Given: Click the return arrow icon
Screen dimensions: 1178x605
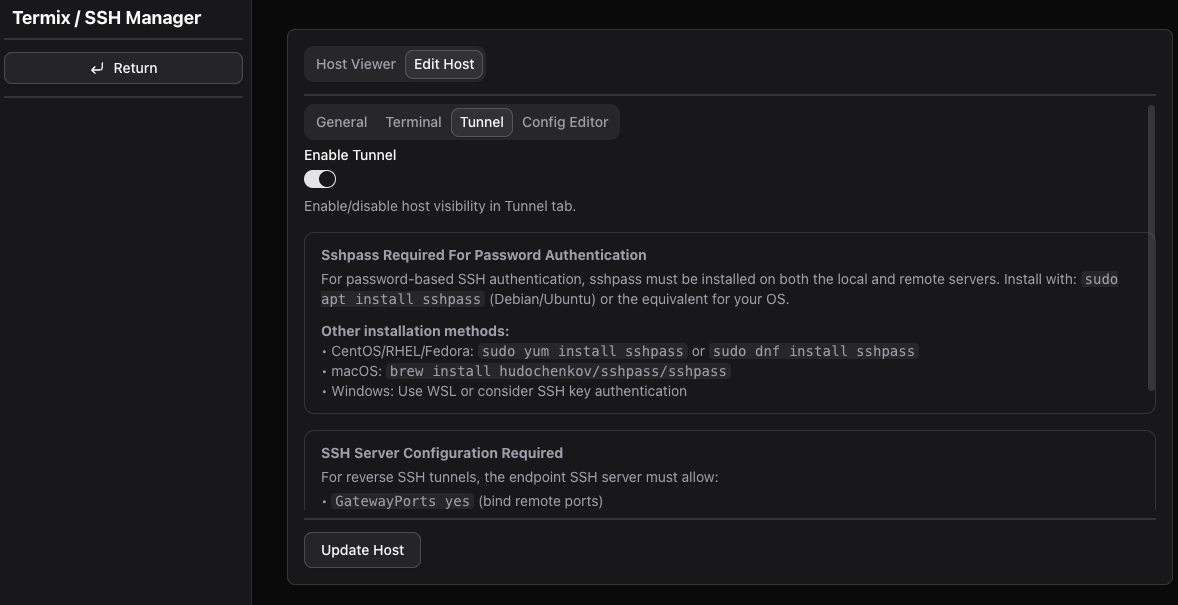Looking at the screenshot, I should [x=97, y=68].
